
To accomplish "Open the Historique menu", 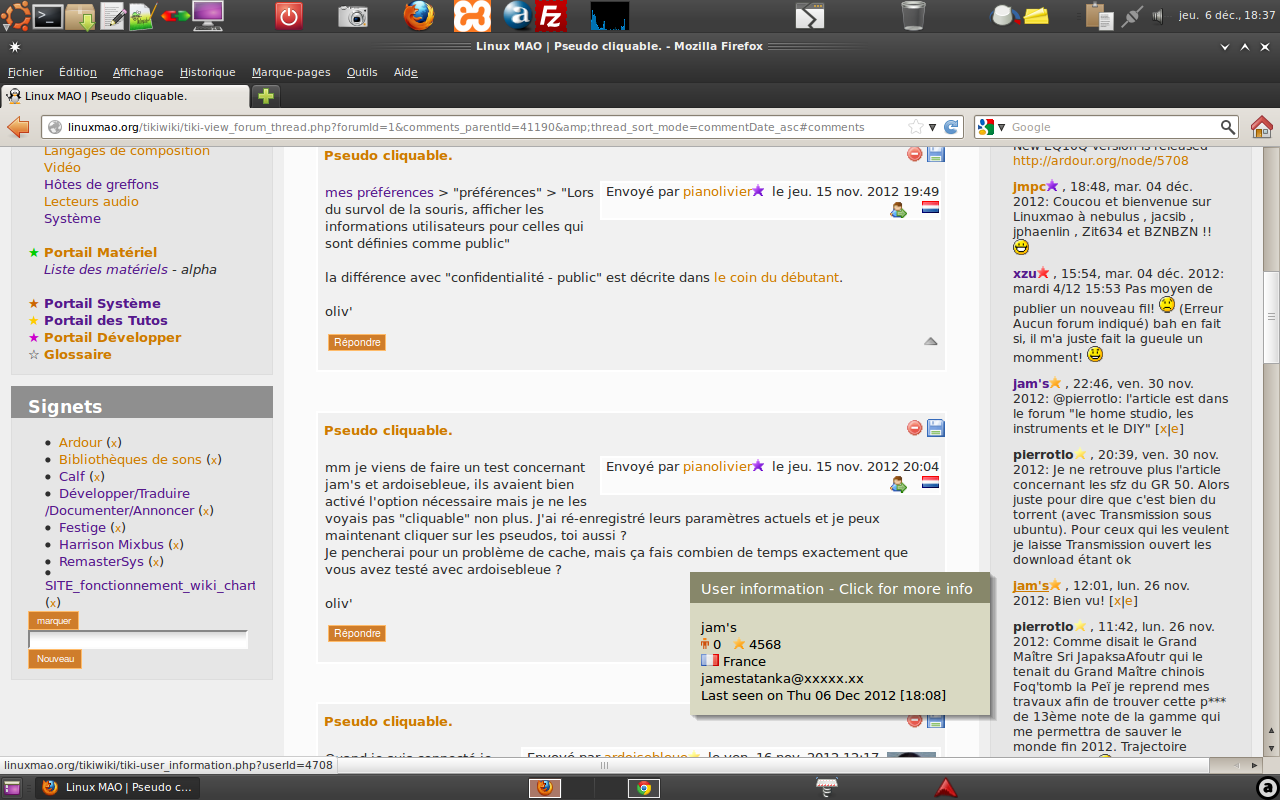I will tap(208, 72).
